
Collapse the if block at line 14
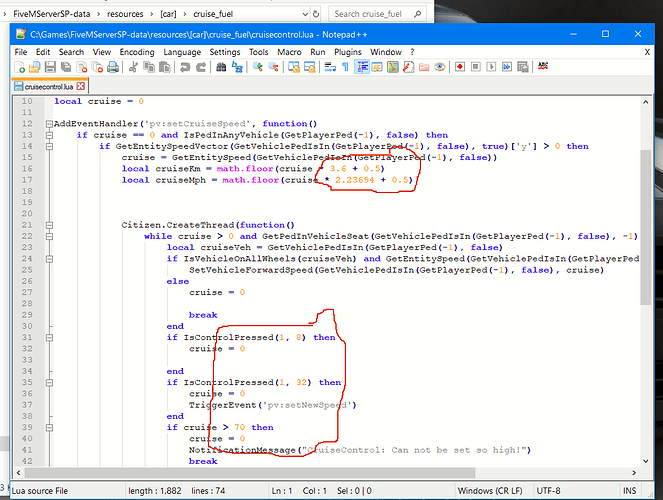pyautogui.click(x=49, y=146)
